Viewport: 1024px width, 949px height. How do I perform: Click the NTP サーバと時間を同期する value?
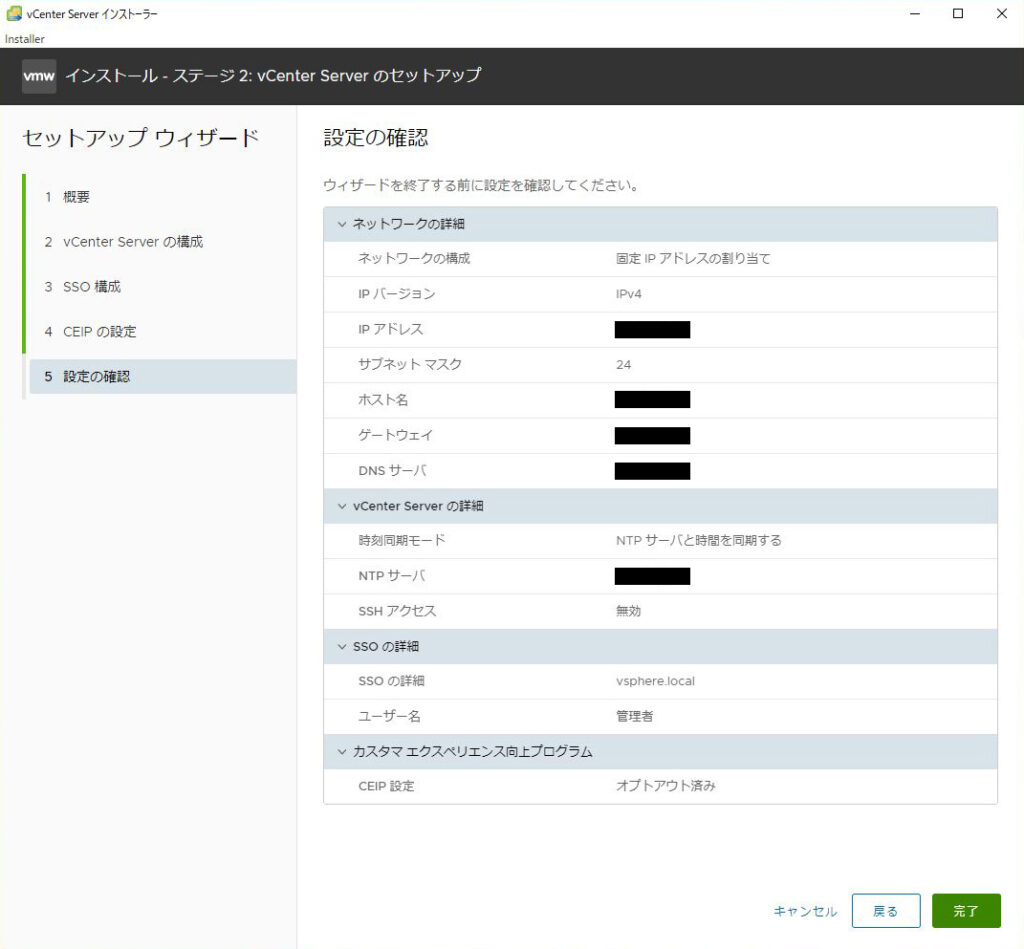[698, 541]
